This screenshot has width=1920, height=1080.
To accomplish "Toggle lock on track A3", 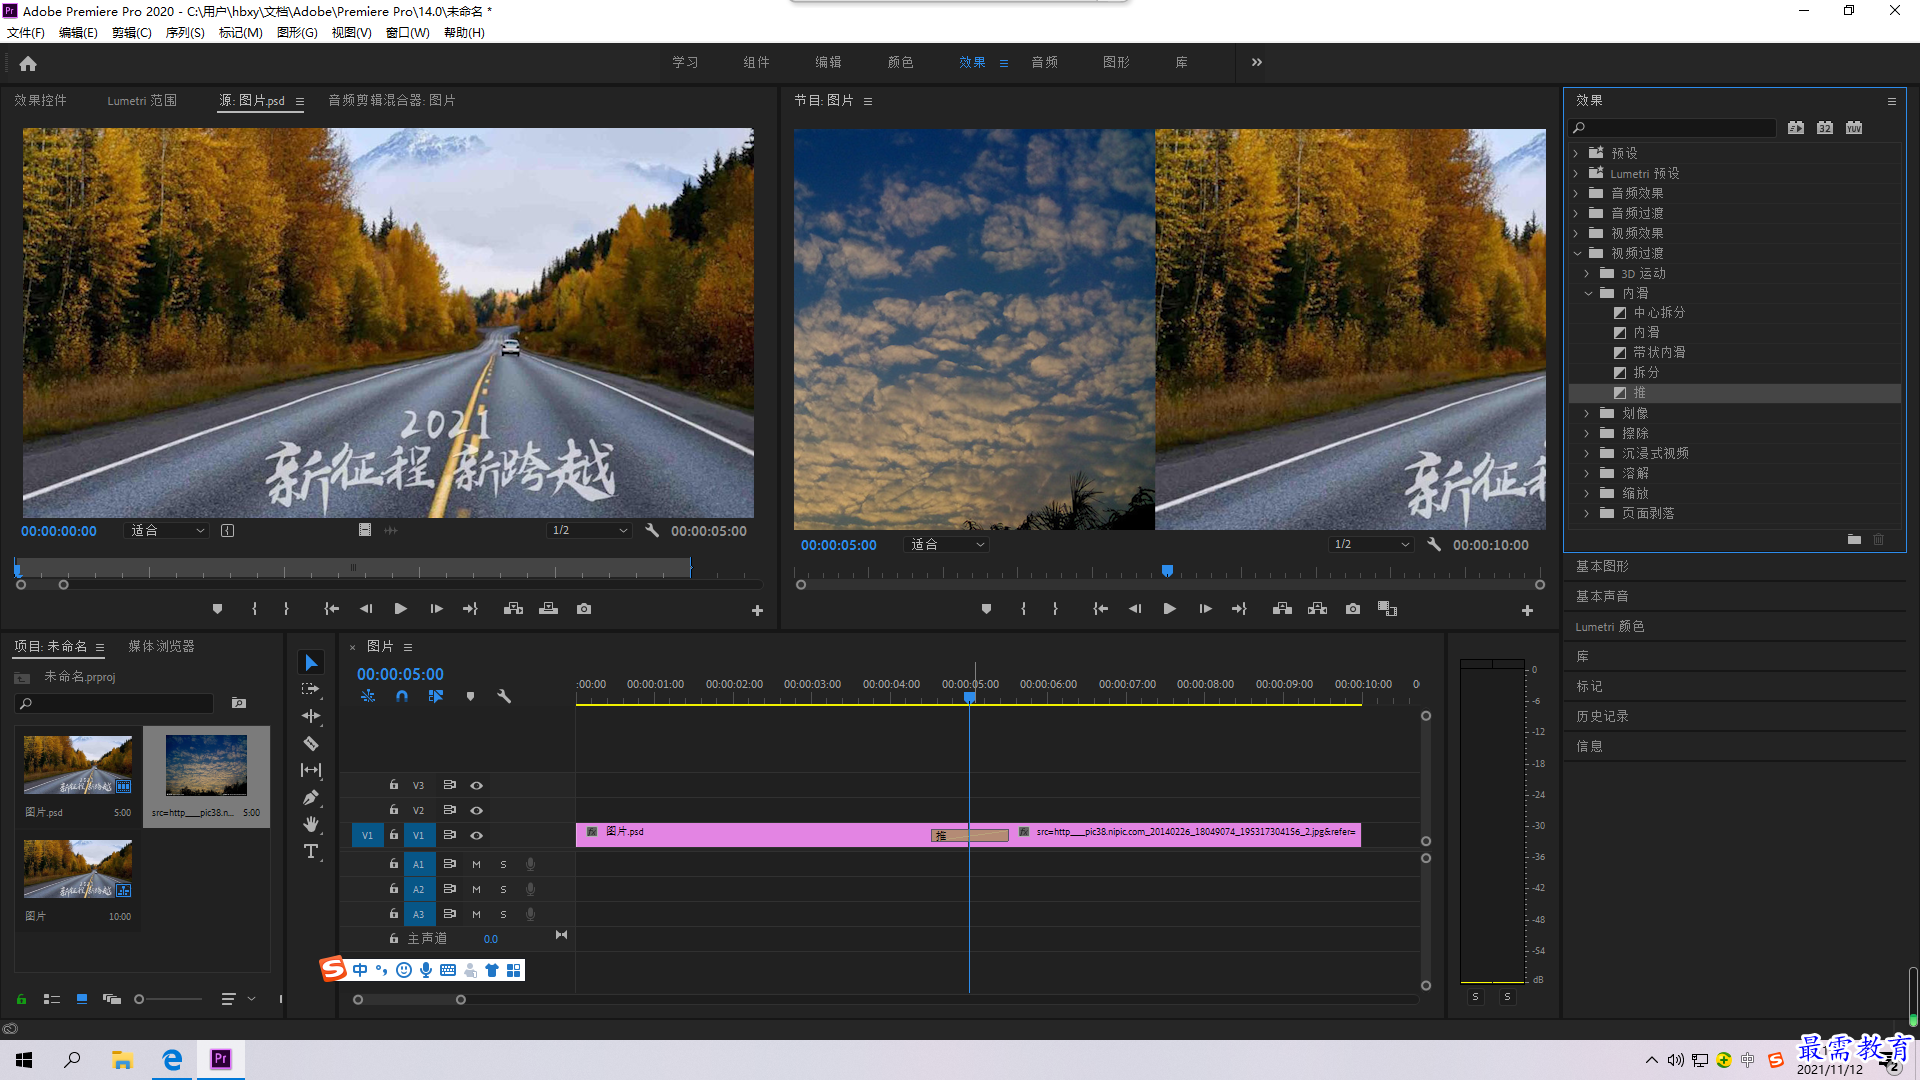I will 394,914.
